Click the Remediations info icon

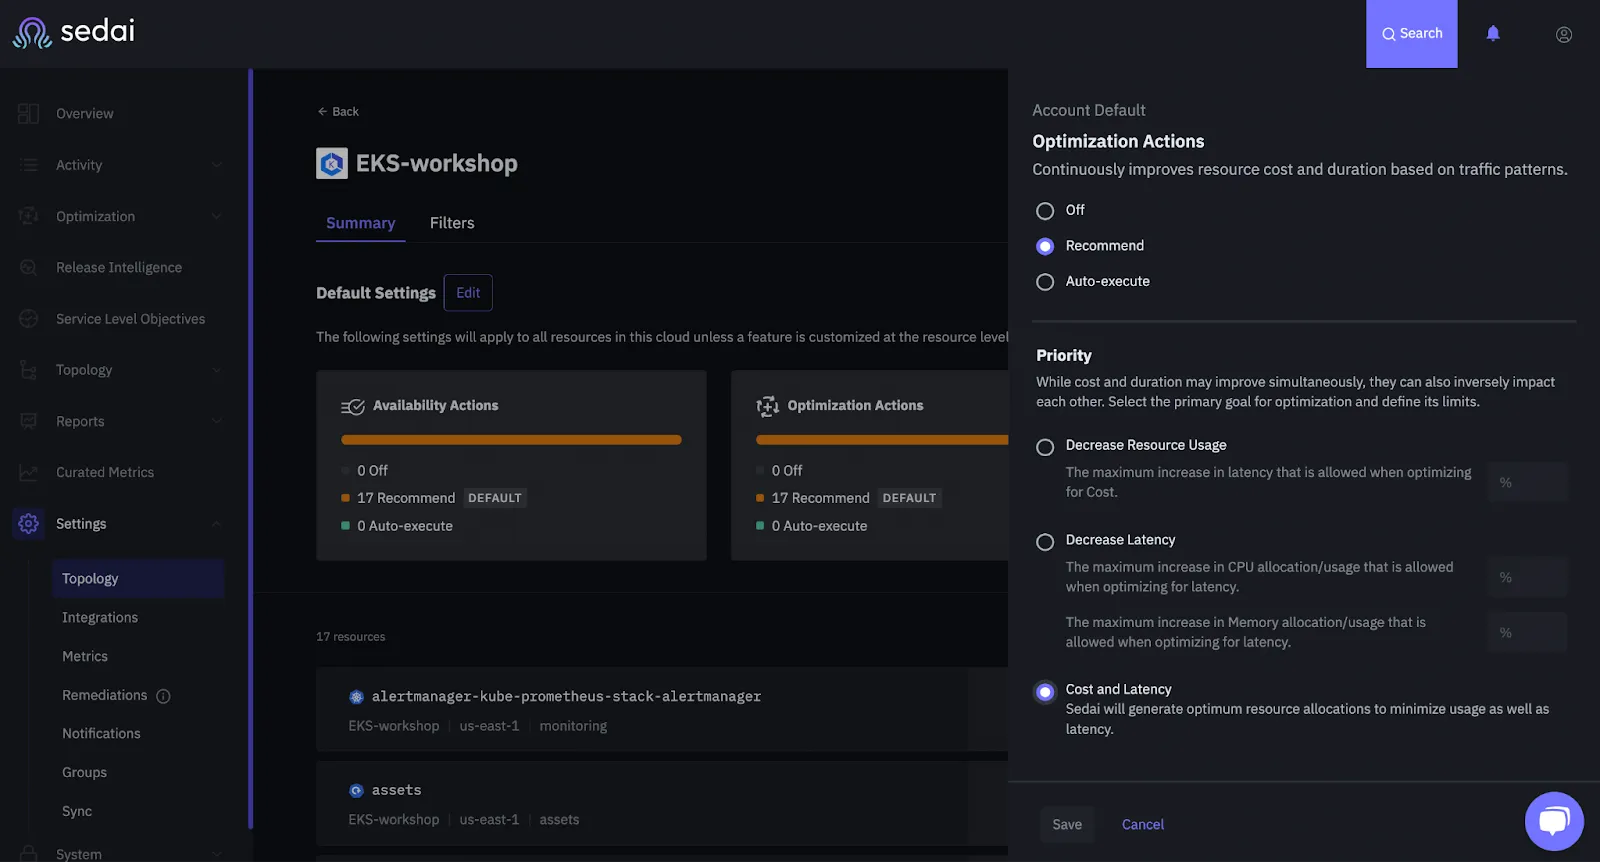coord(163,696)
